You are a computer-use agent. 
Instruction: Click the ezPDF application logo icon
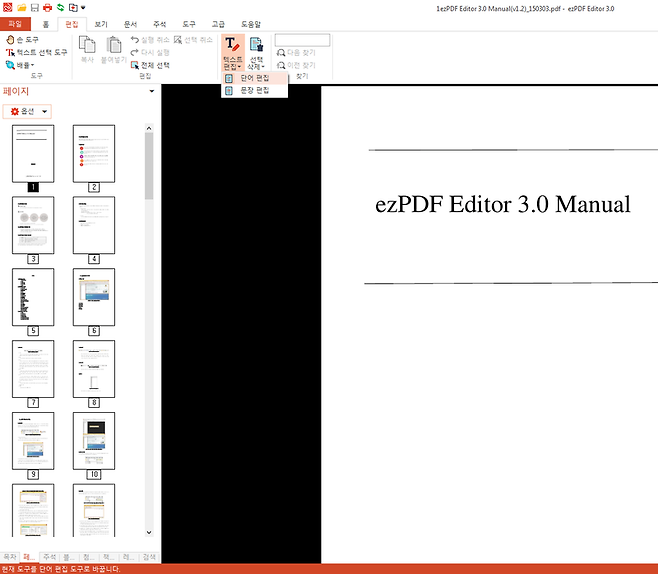[x=8, y=7]
